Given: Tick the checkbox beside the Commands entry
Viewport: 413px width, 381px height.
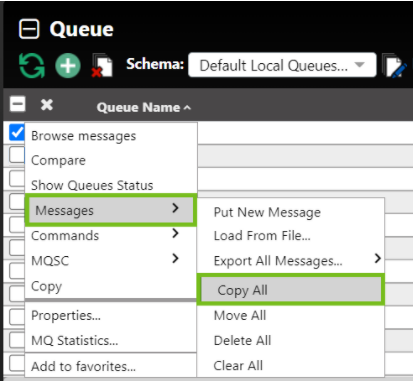Looking at the screenshot, I should click(x=17, y=248).
